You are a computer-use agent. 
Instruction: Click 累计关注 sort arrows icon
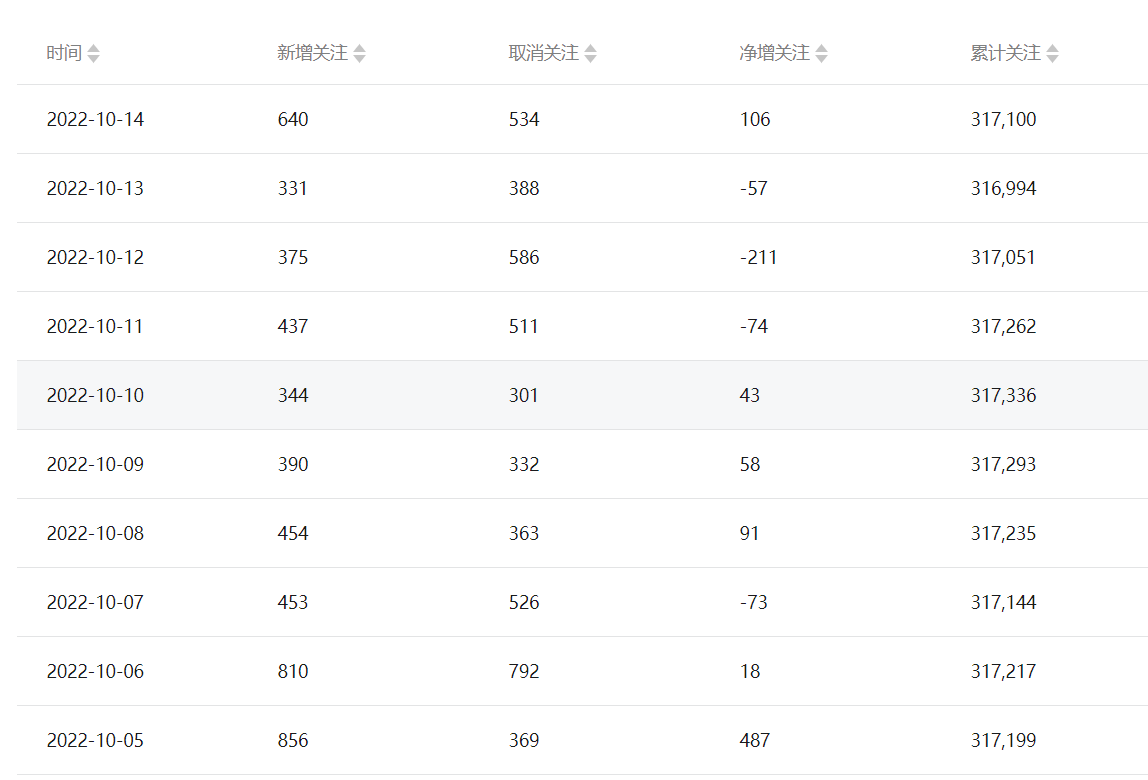1053,54
